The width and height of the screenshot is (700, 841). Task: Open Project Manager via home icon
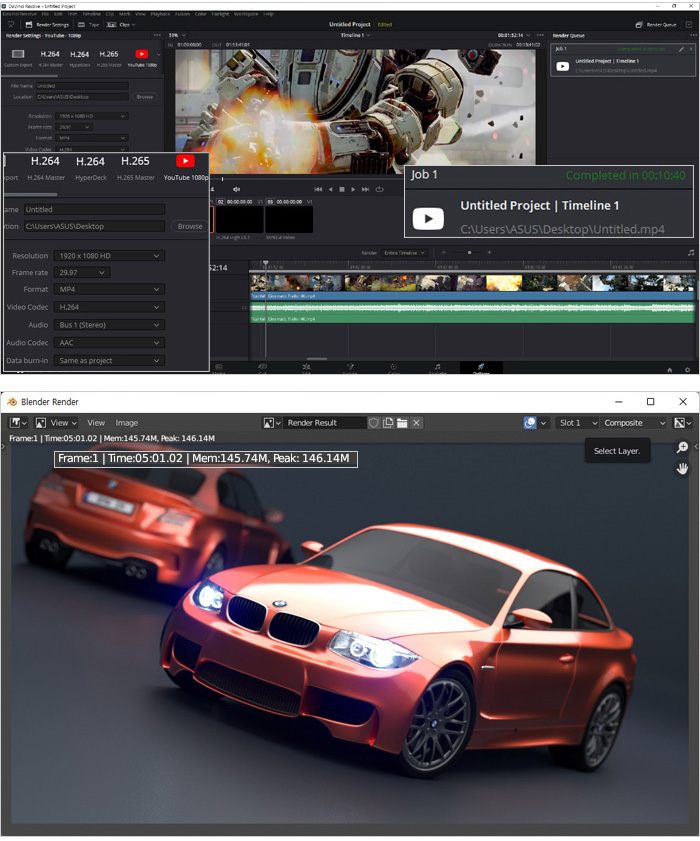pos(669,370)
